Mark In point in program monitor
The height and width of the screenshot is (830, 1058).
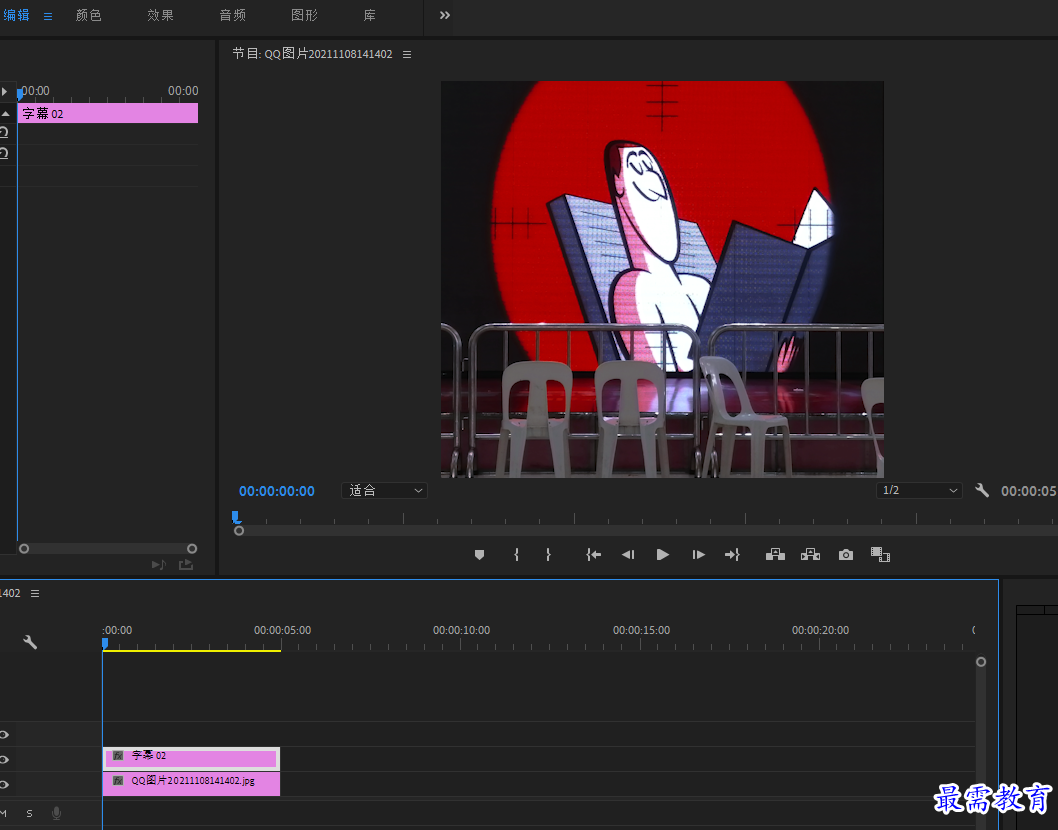[516, 555]
